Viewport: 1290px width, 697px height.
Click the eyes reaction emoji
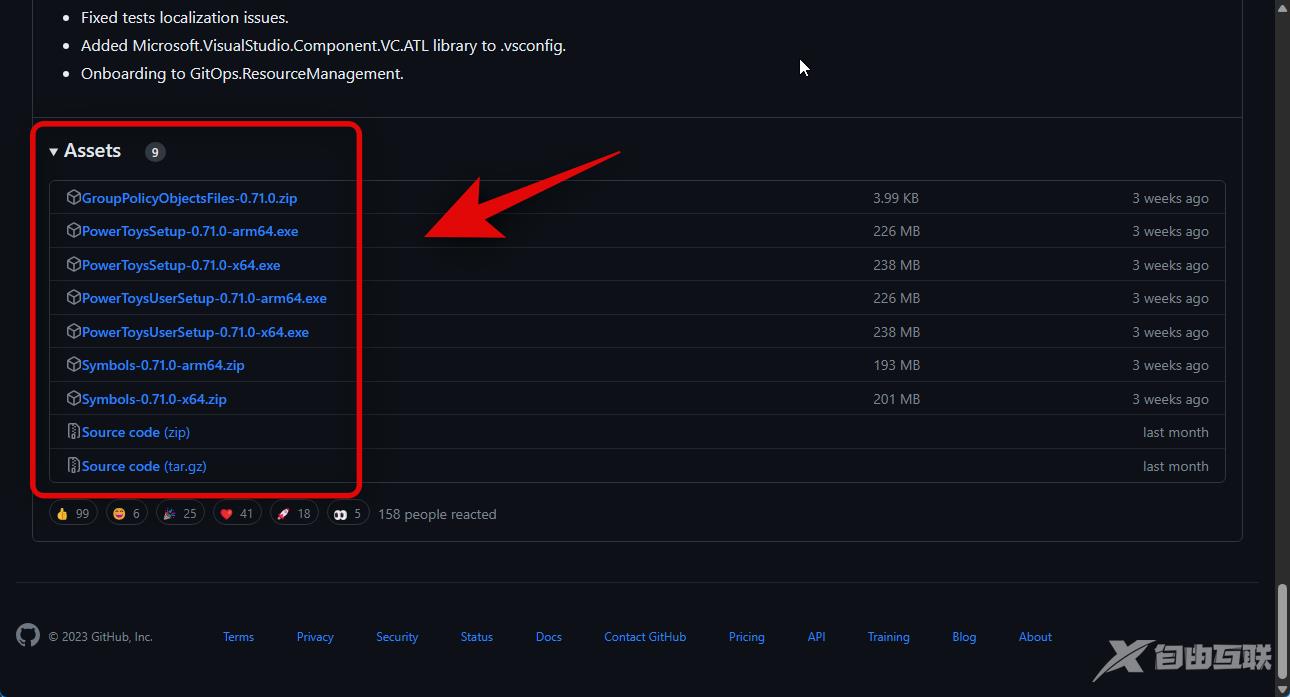coord(340,514)
